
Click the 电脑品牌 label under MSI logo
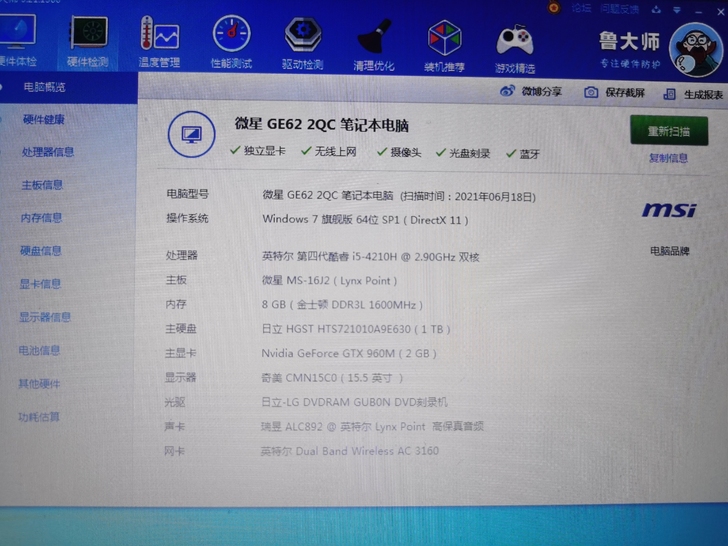pos(670,251)
